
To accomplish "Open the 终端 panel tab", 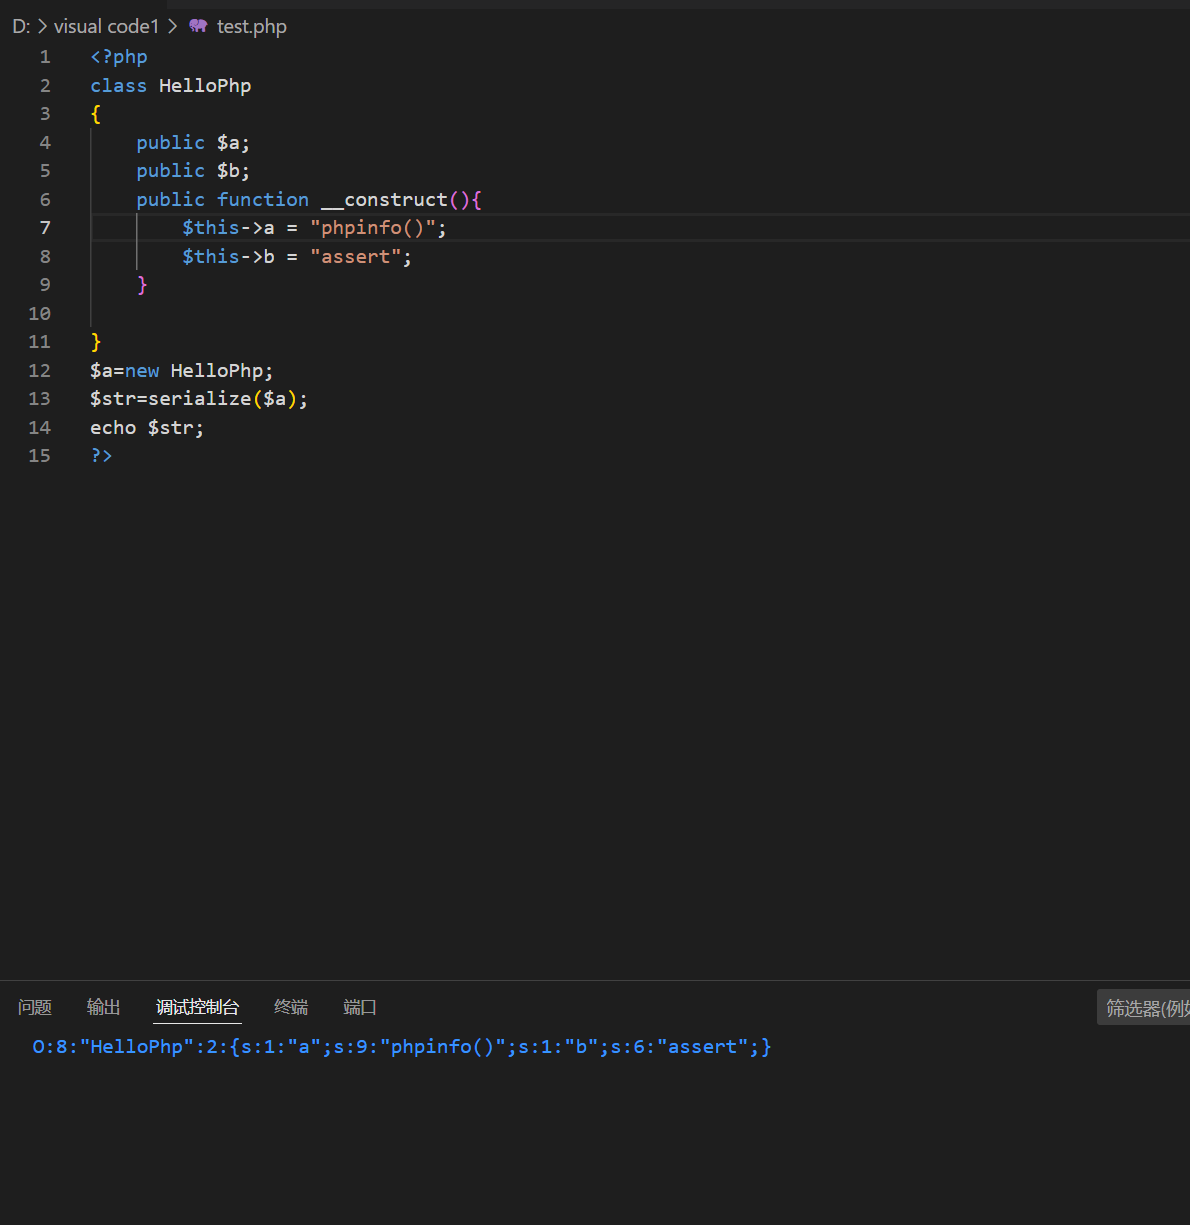I will 291,1007.
